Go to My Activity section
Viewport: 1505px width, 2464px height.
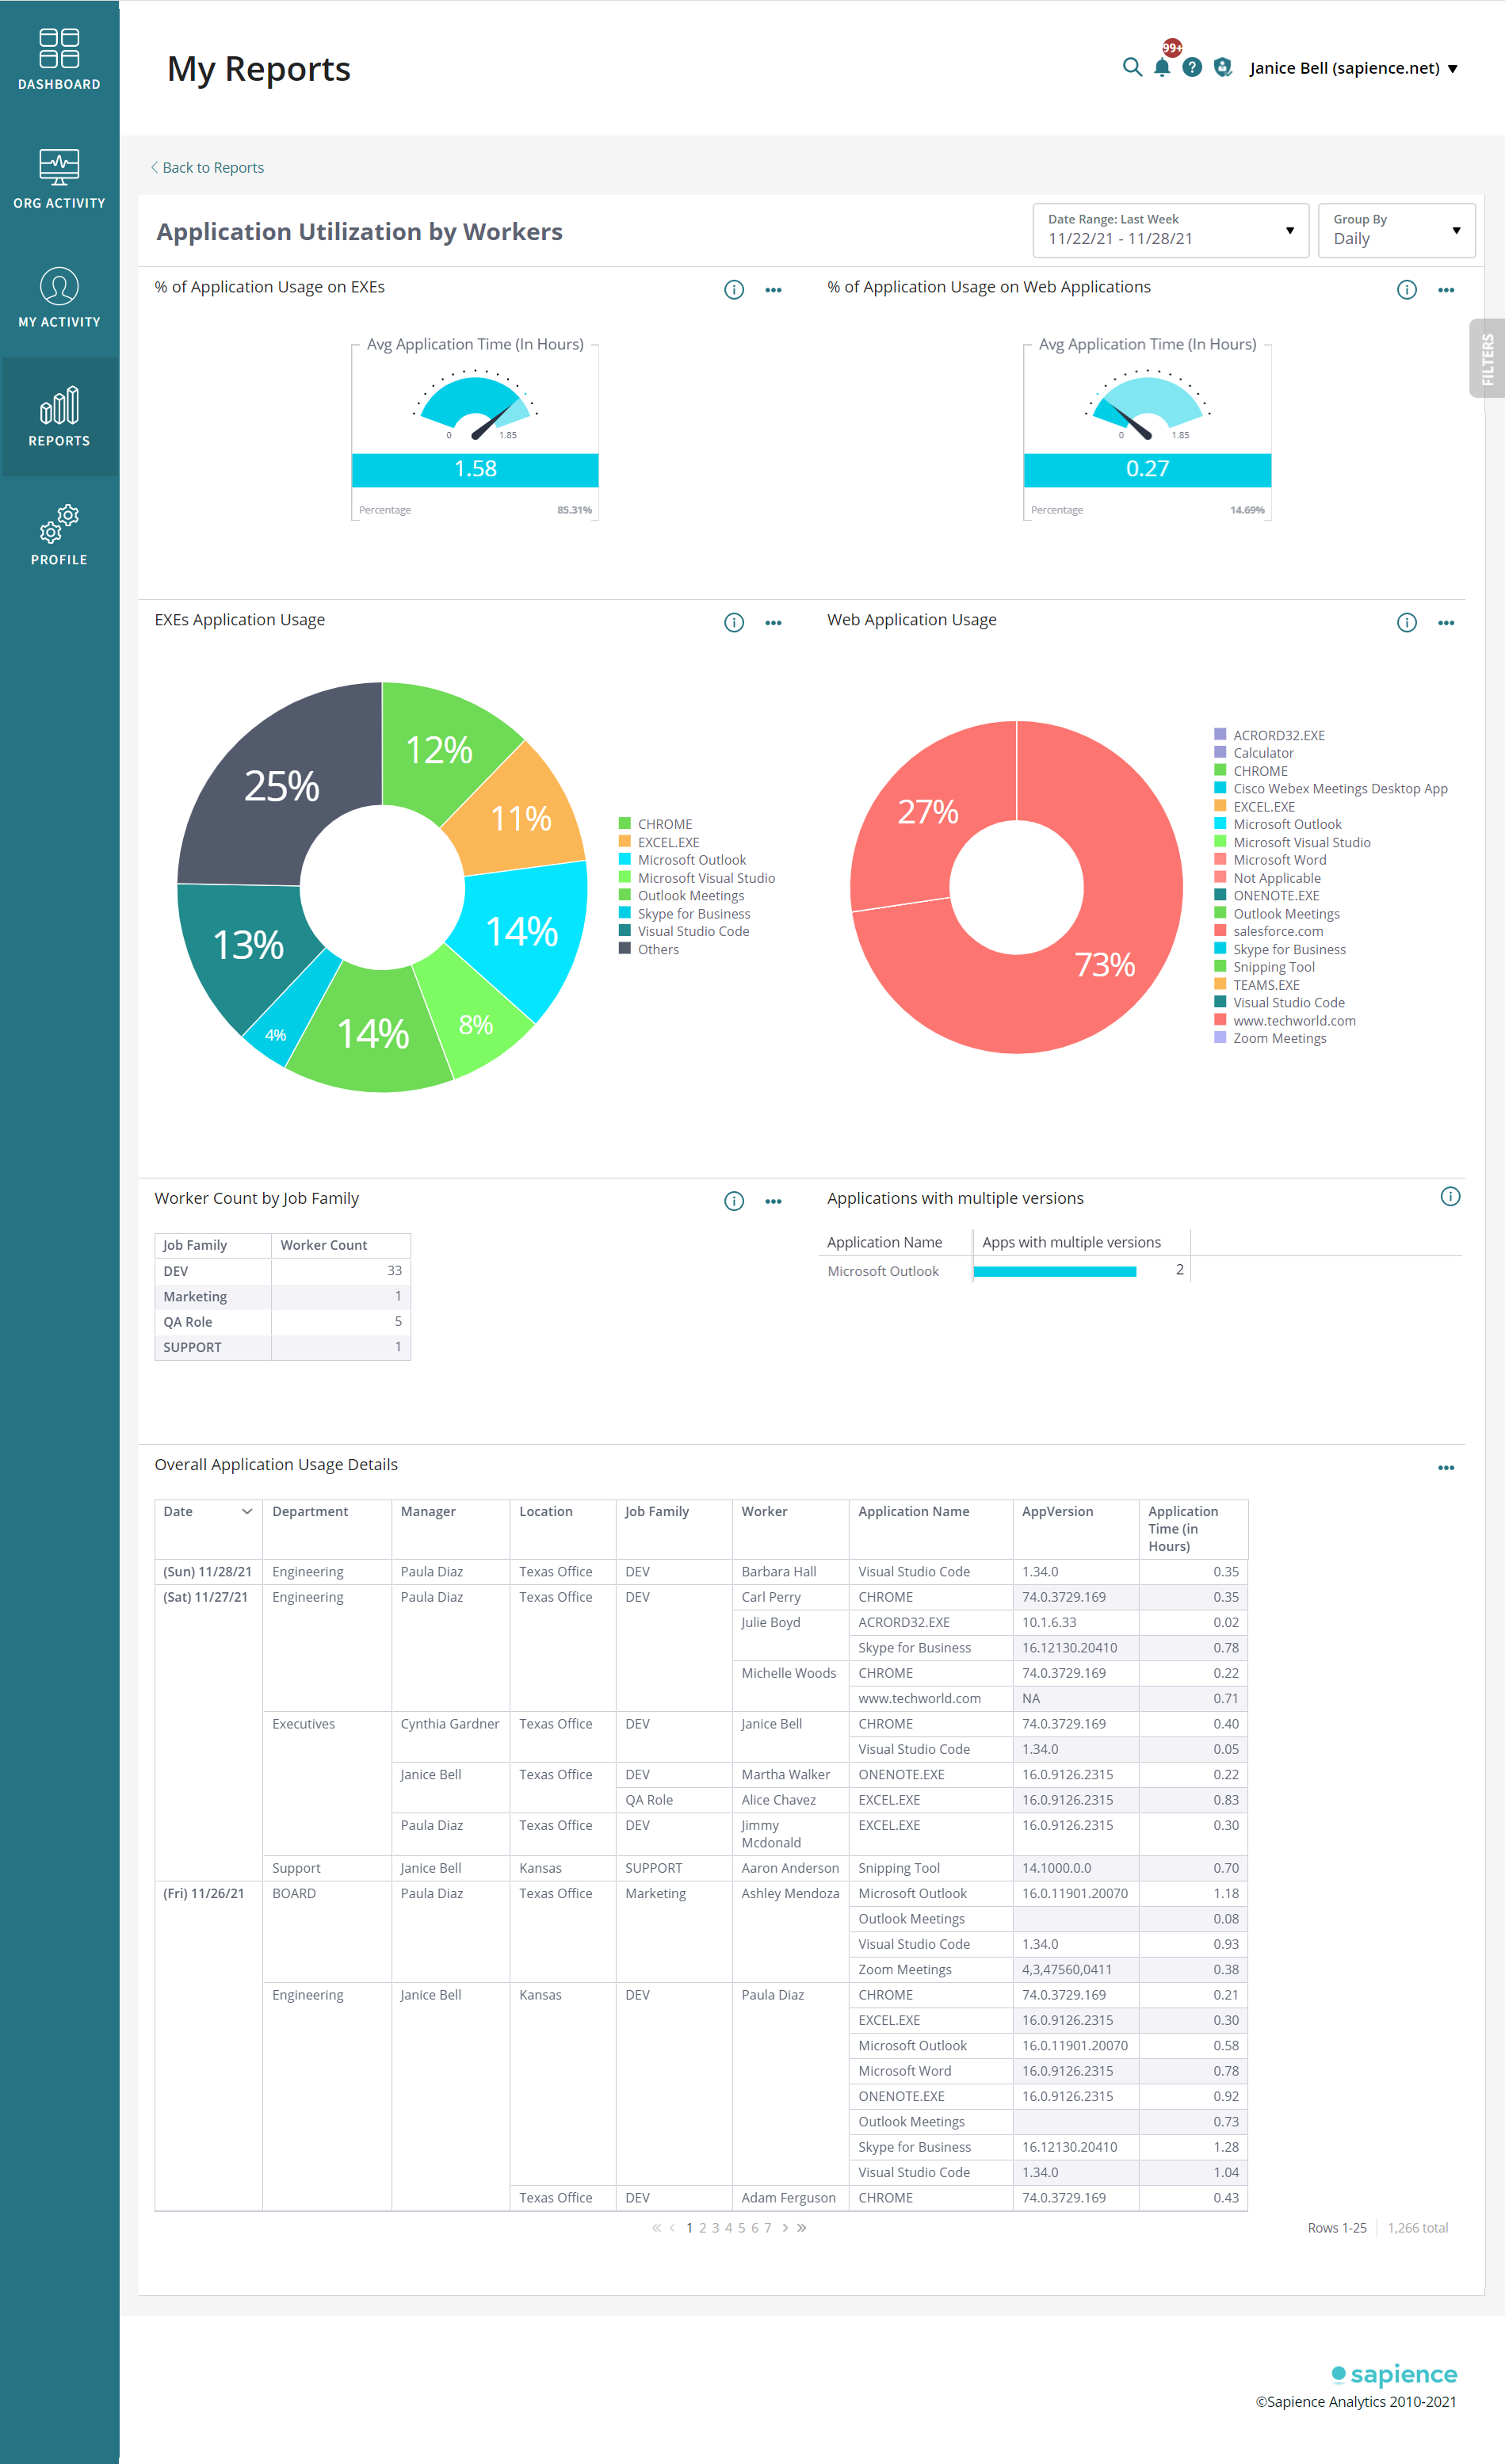click(59, 298)
